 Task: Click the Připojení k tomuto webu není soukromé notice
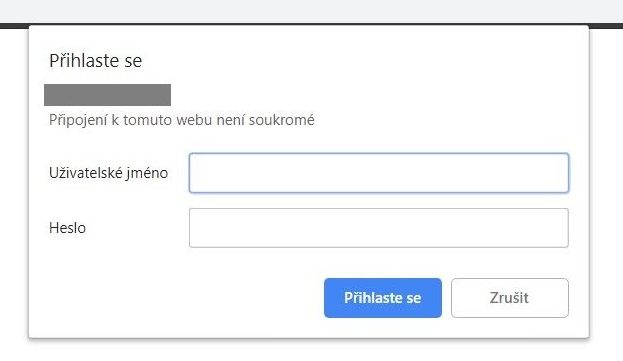[x=182, y=120]
